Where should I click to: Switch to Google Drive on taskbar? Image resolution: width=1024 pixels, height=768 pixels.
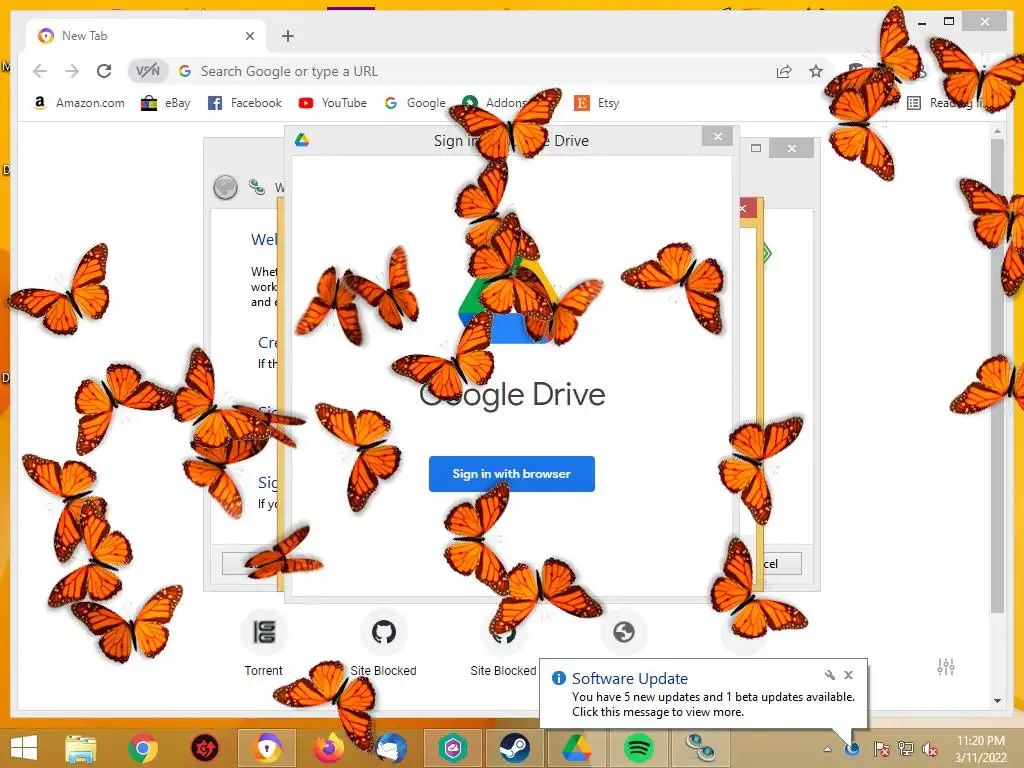click(577, 748)
